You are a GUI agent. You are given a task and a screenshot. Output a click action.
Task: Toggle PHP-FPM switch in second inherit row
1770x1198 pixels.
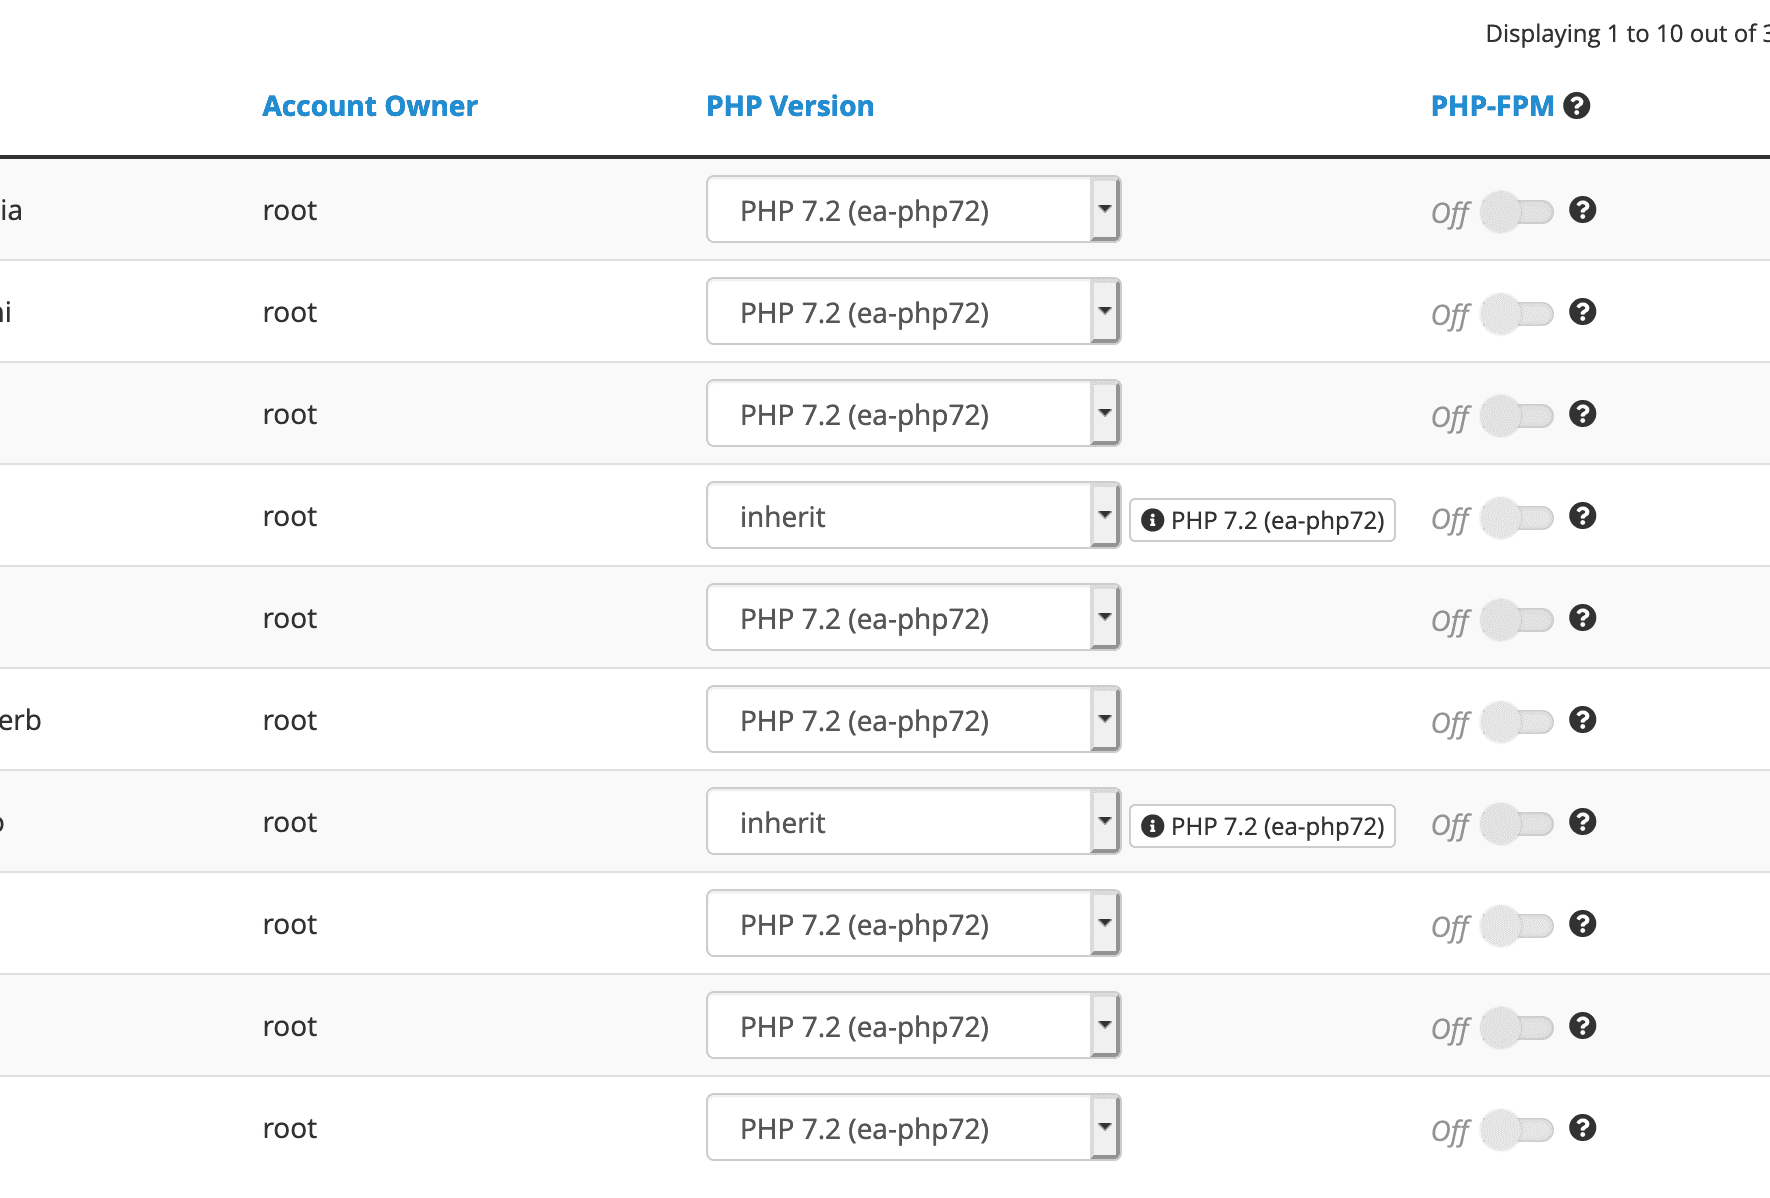pyautogui.click(x=1517, y=824)
